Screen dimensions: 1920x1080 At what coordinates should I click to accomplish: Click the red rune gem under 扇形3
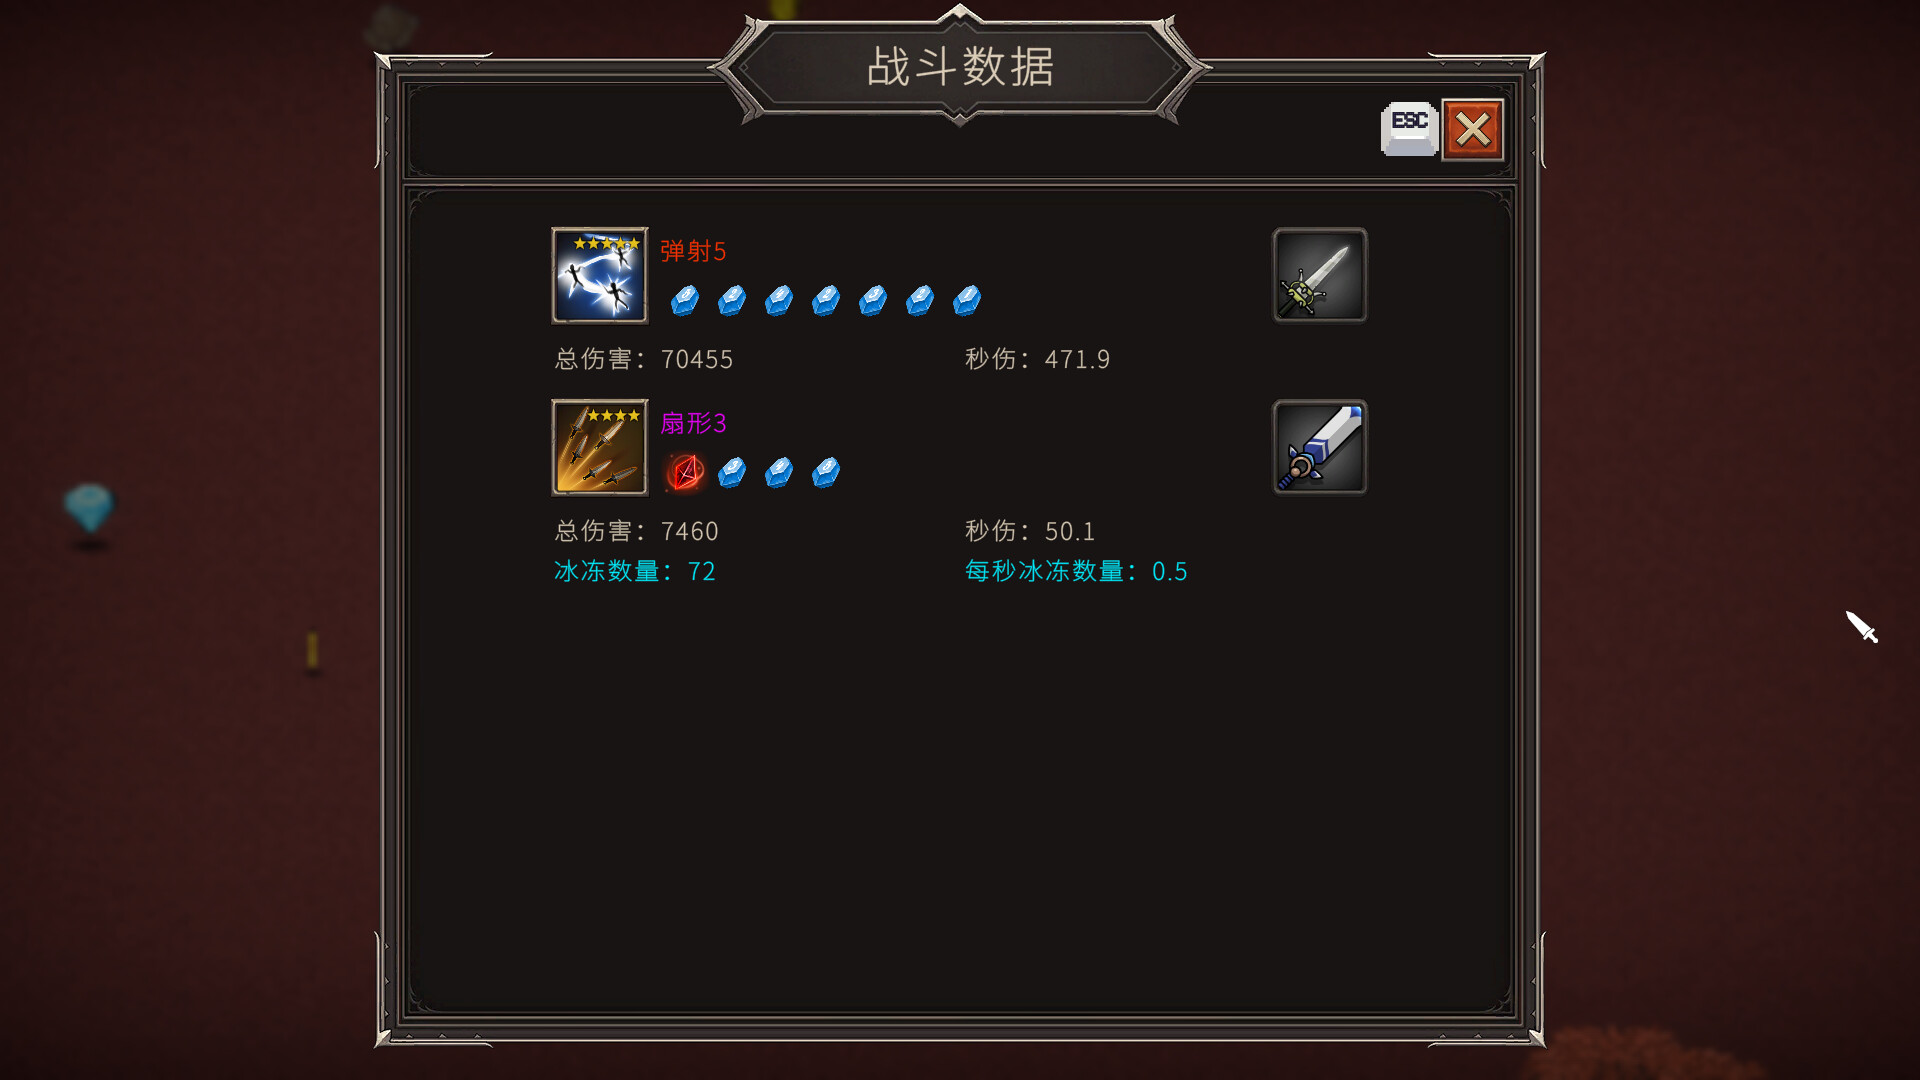(686, 472)
